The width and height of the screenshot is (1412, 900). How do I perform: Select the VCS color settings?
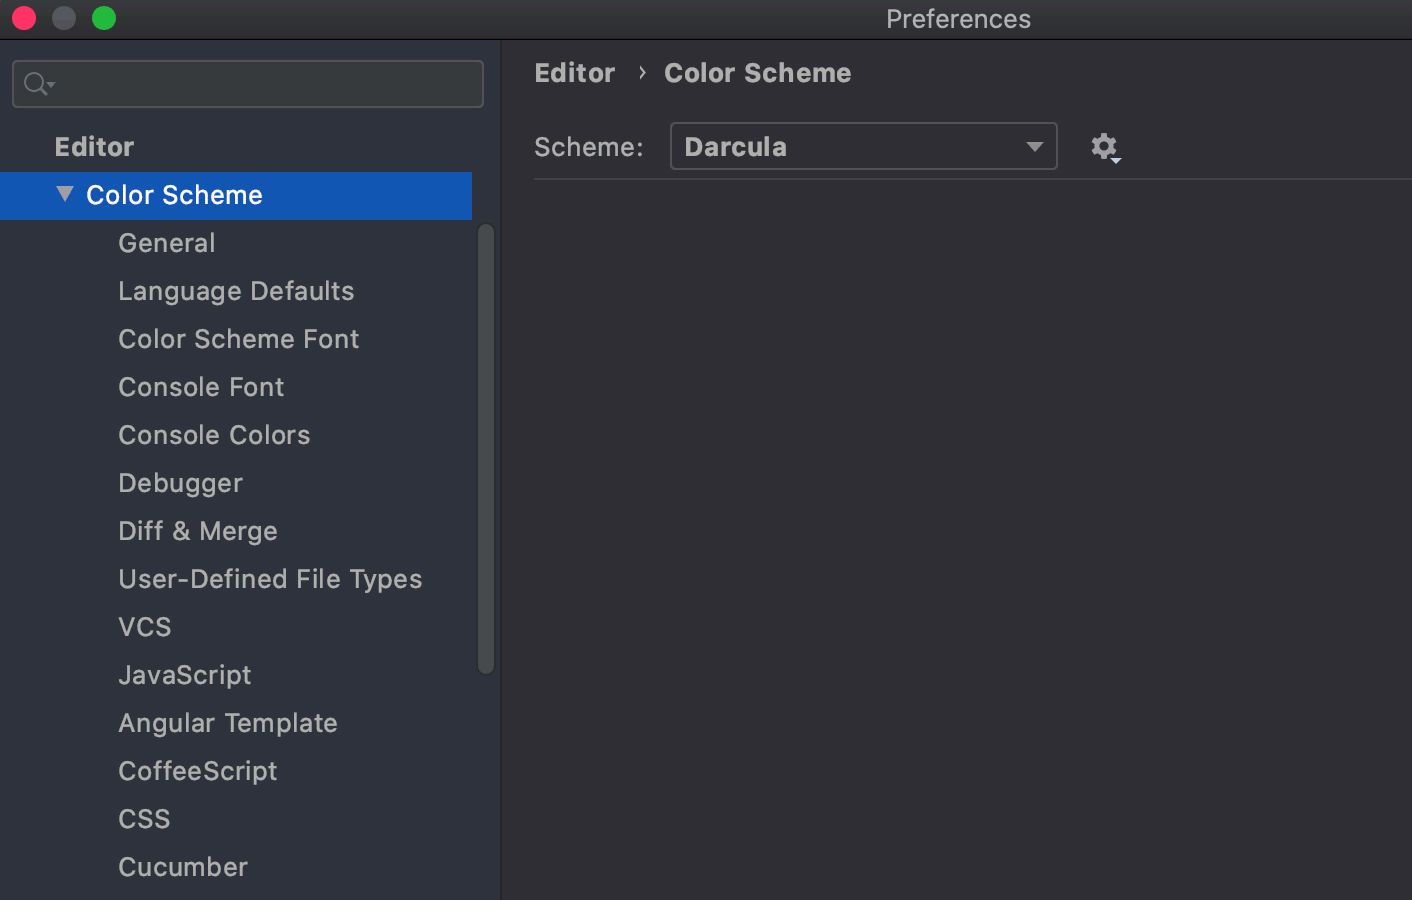tap(144, 627)
